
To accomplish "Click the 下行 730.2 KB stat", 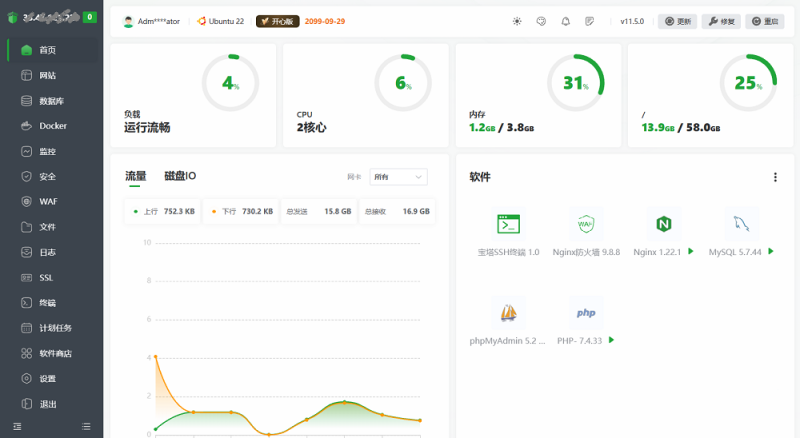I will 241,211.
